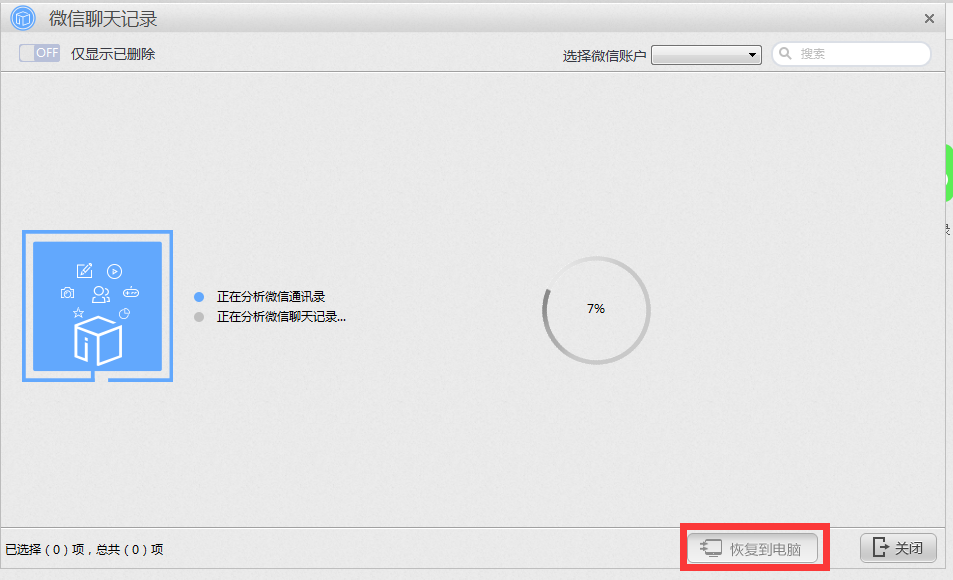Screen dimensions: 953x580
Task: Click the camera icon inside the blue square
Action: (x=67, y=293)
